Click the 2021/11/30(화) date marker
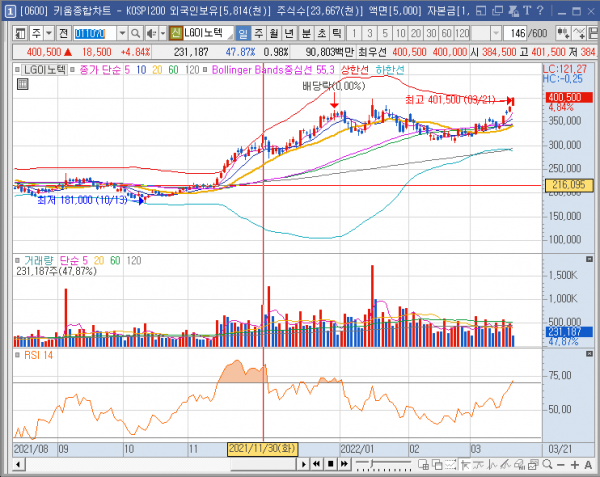This screenshot has width=600, height=477. tap(262, 449)
